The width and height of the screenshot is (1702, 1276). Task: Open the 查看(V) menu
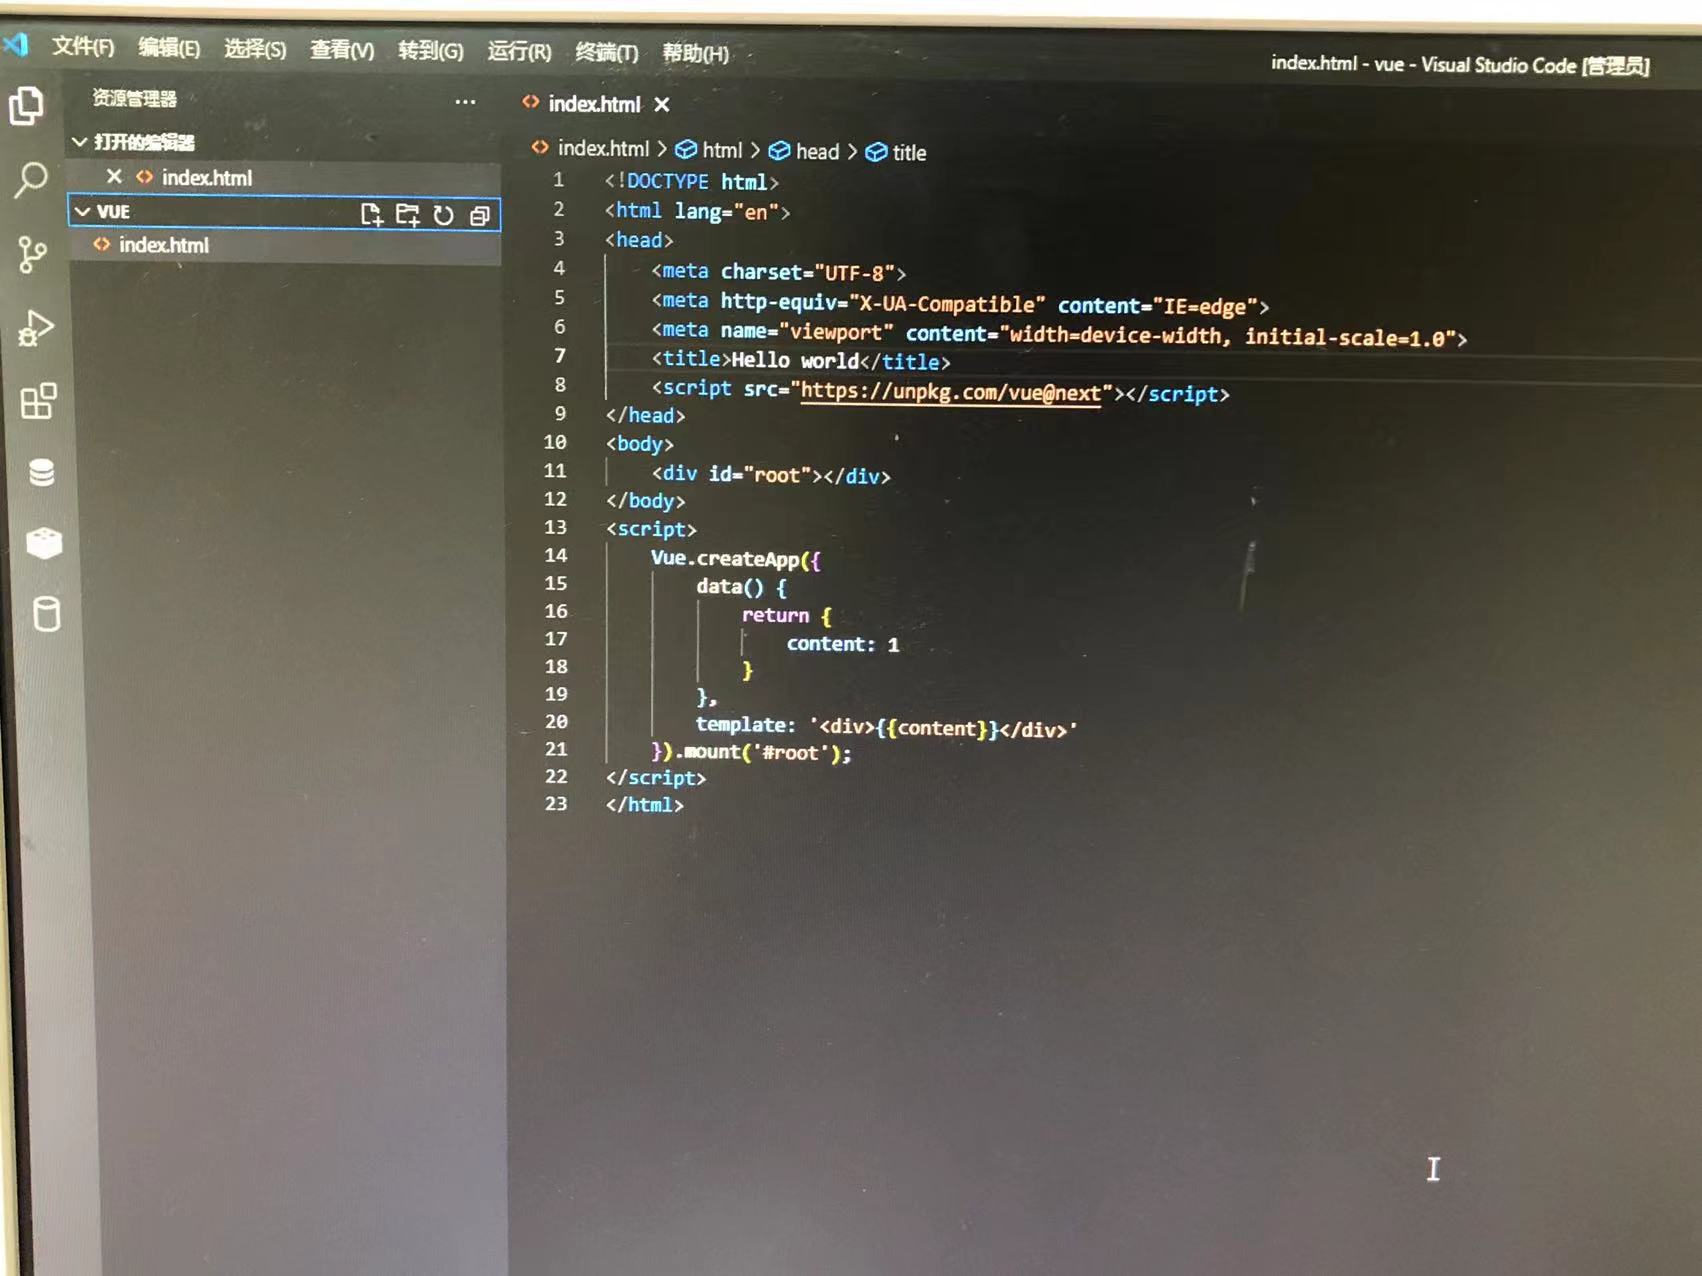342,49
